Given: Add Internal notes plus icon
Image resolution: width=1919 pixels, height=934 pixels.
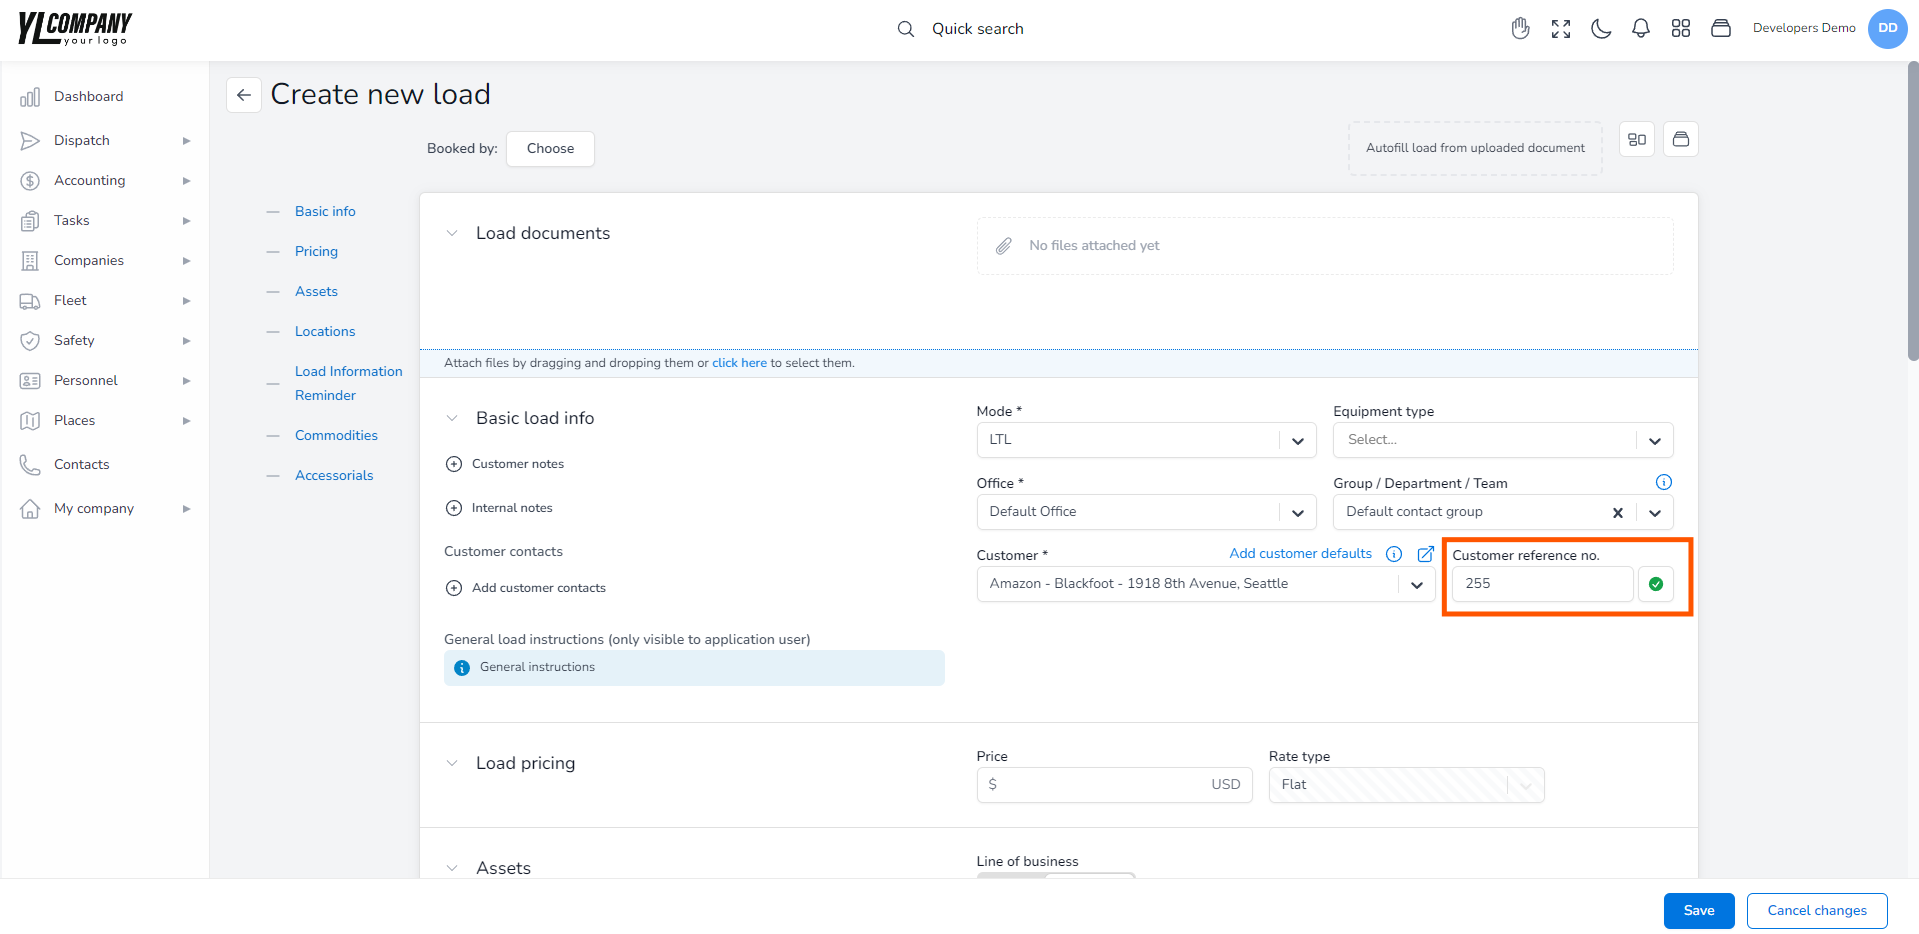Looking at the screenshot, I should [454, 508].
